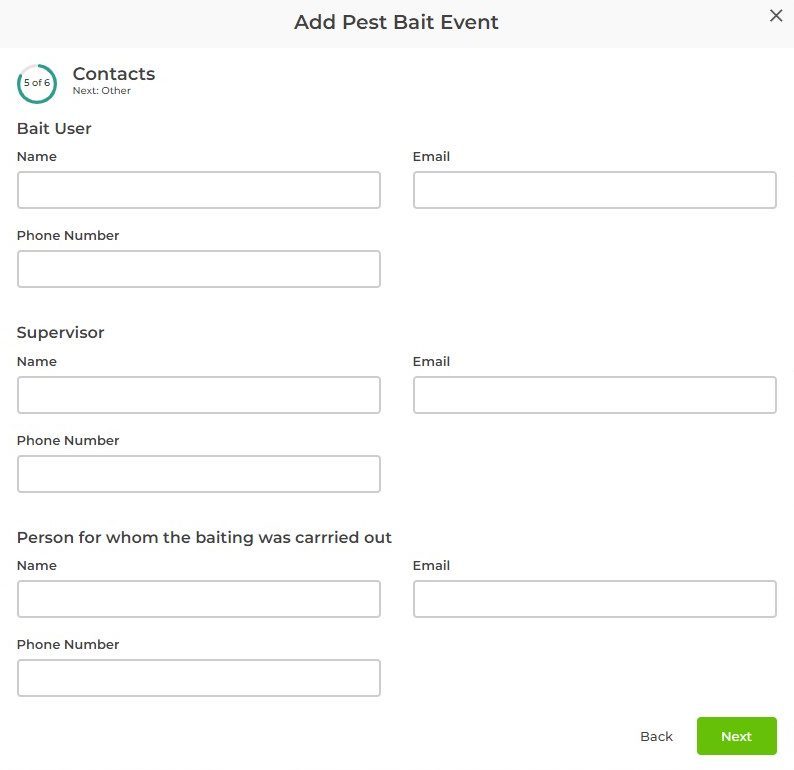Image resolution: width=794 pixels, height=770 pixels.
Task: Select Supervisor Phone Number input
Action: 199,474
